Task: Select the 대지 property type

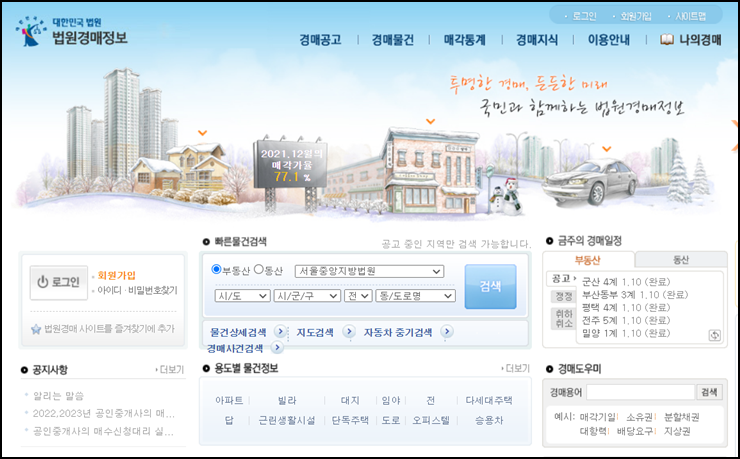Action: point(350,401)
